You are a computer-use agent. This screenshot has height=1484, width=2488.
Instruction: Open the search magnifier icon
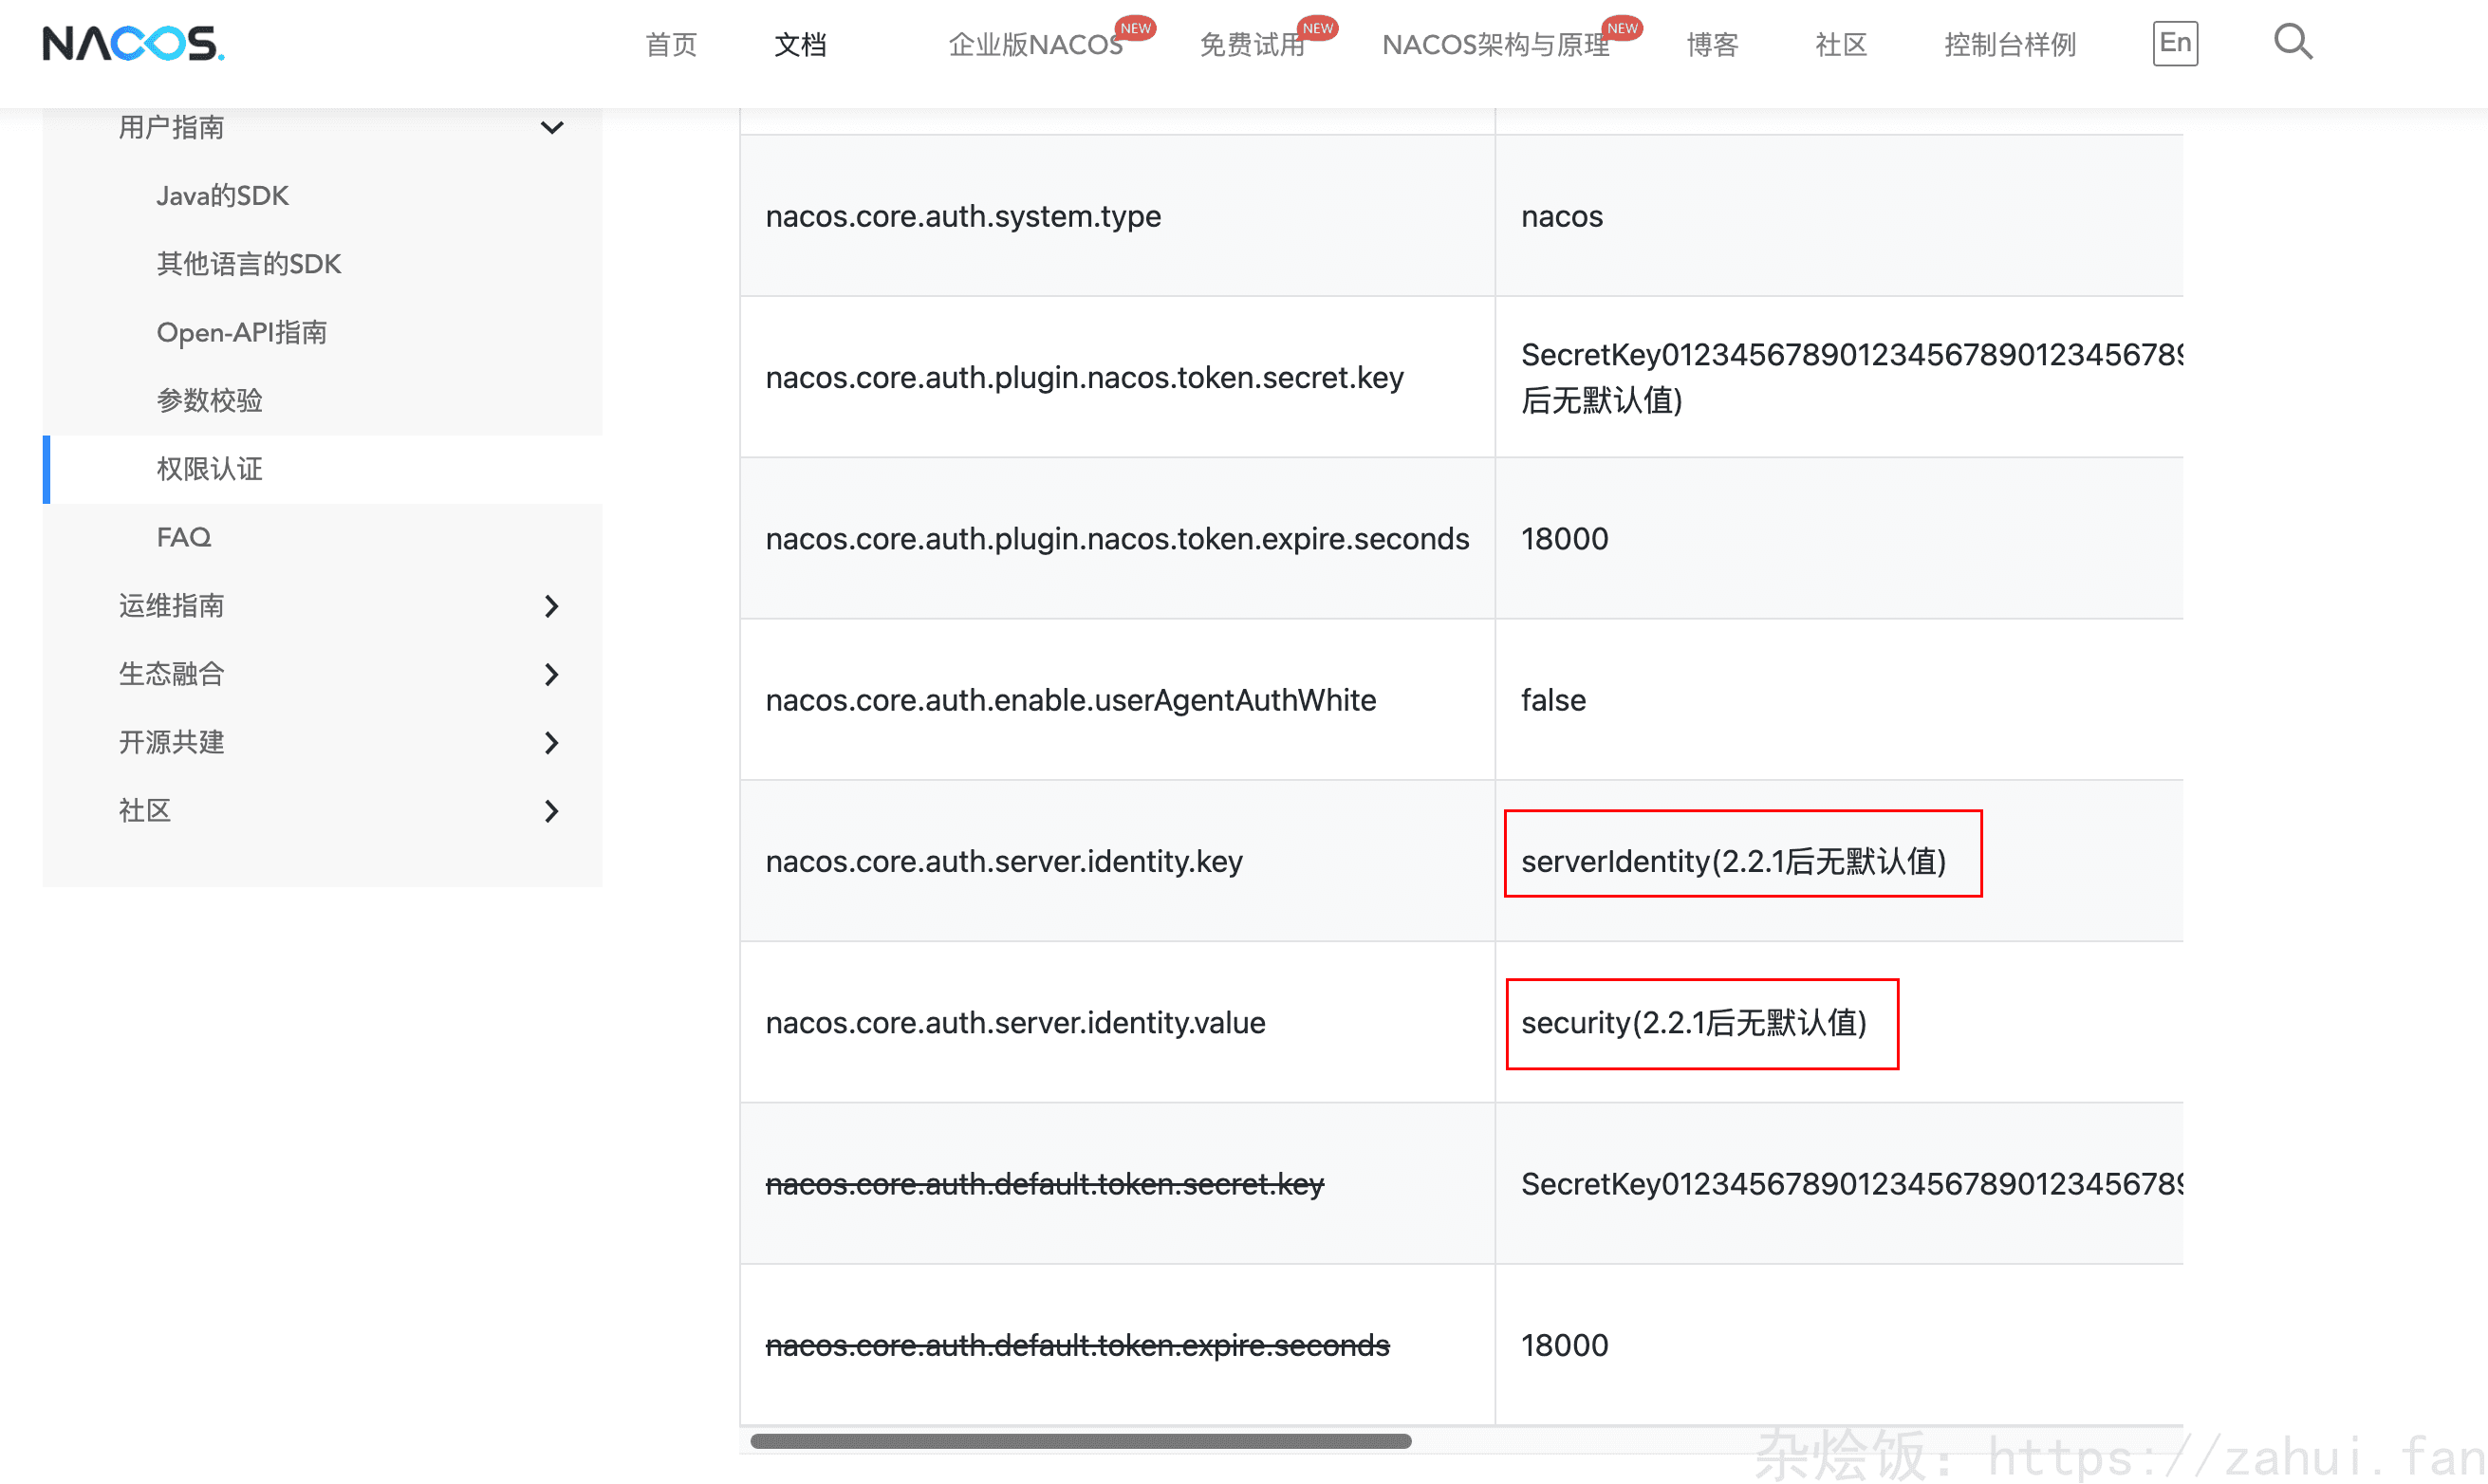click(x=2292, y=42)
